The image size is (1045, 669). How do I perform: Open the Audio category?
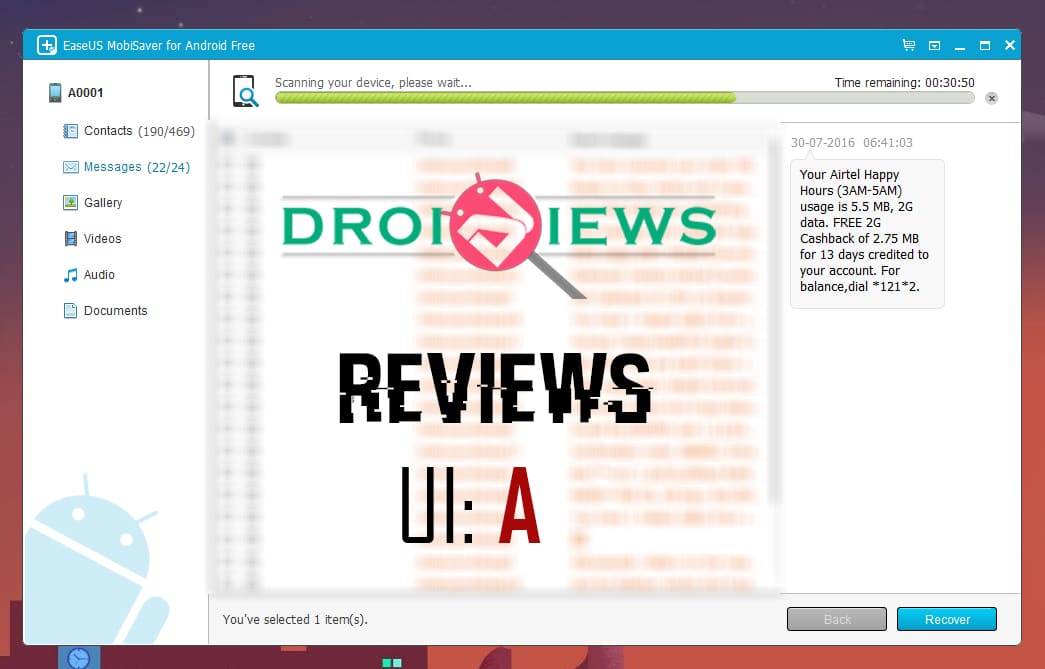tap(89, 275)
